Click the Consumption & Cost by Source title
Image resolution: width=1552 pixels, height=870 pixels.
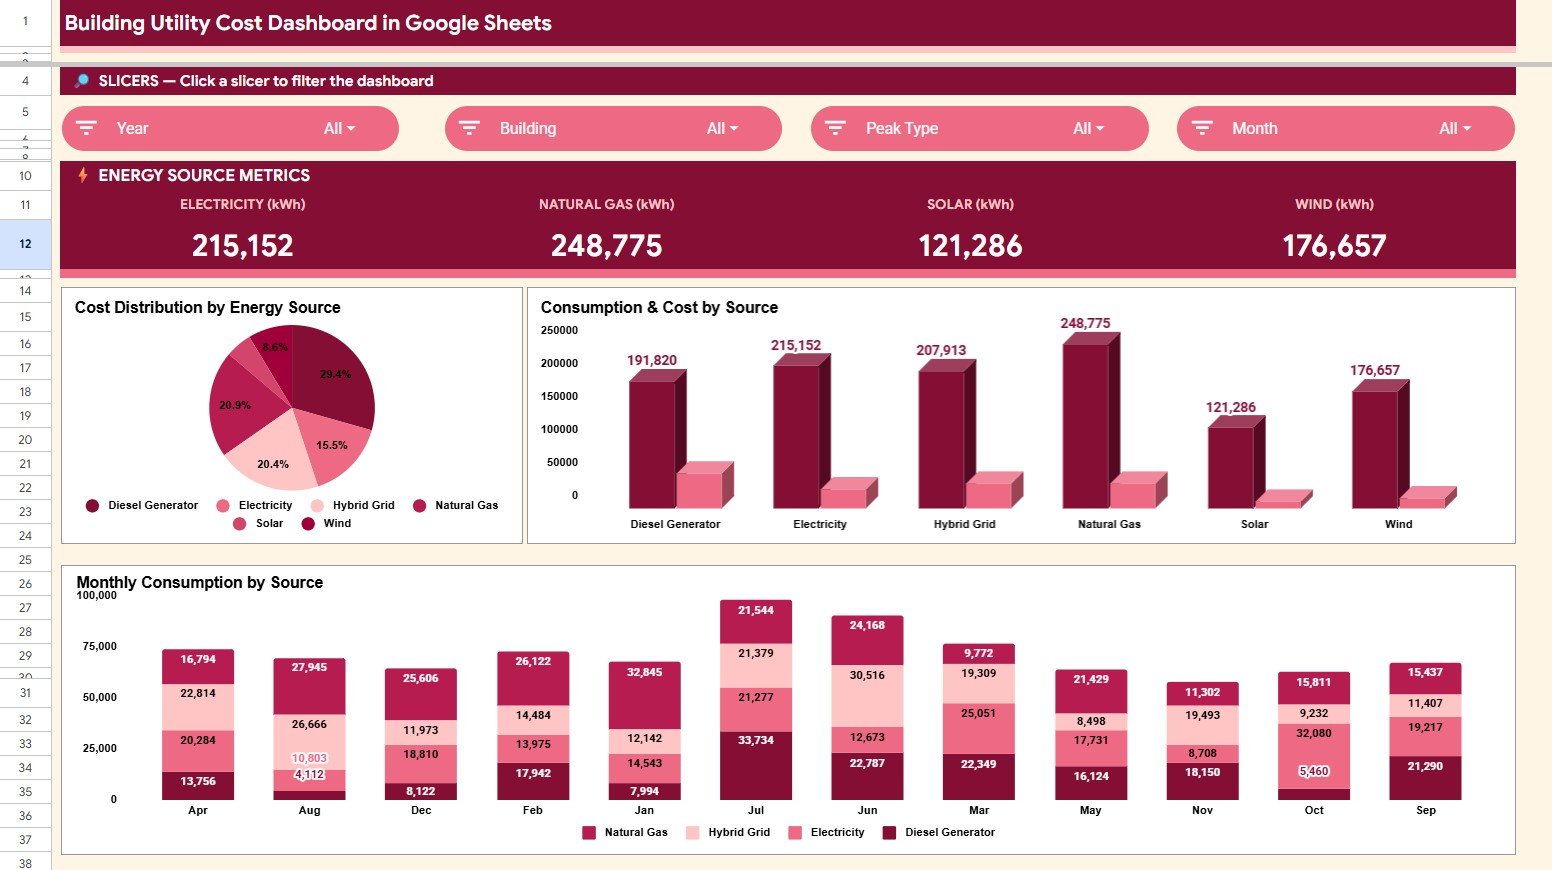click(x=659, y=308)
